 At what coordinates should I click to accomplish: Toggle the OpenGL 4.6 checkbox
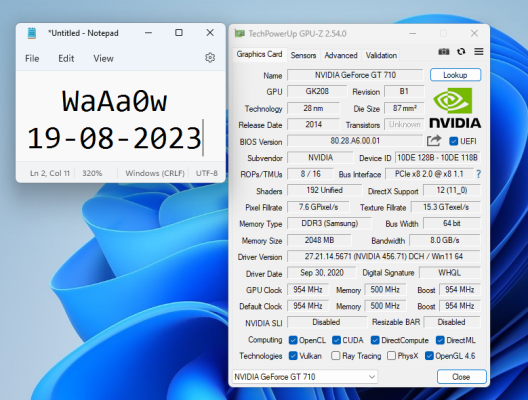429,356
